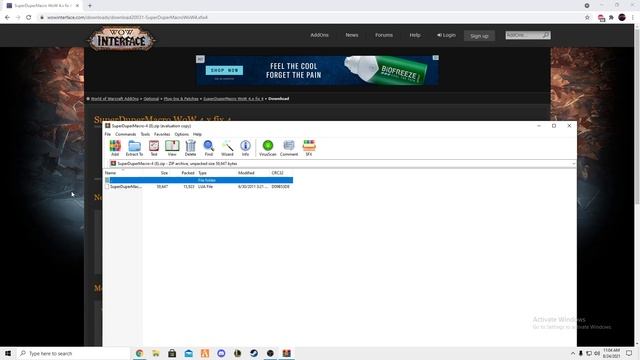Image resolution: width=640 pixels, height=360 pixels.
Task: Open the Options menu
Action: 182,134
